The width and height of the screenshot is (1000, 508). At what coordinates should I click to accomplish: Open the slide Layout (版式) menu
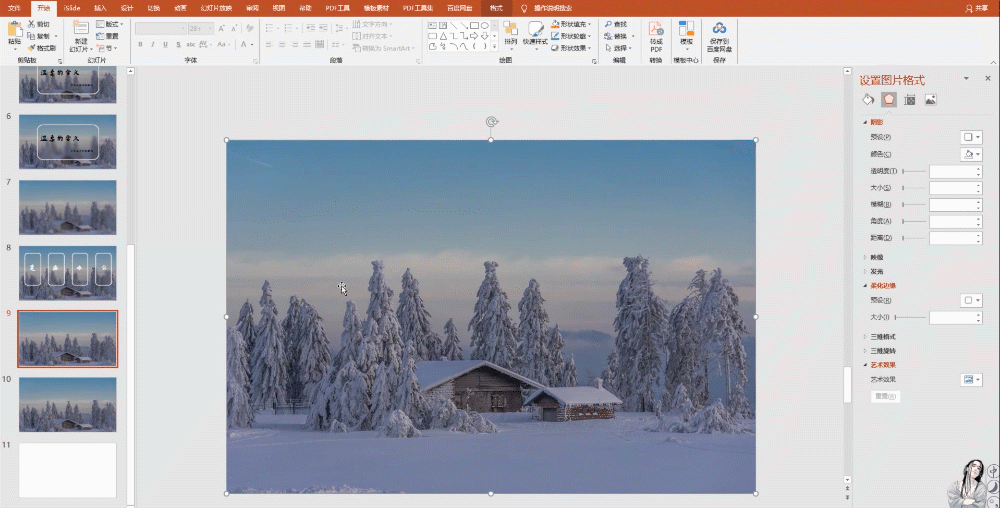point(109,24)
